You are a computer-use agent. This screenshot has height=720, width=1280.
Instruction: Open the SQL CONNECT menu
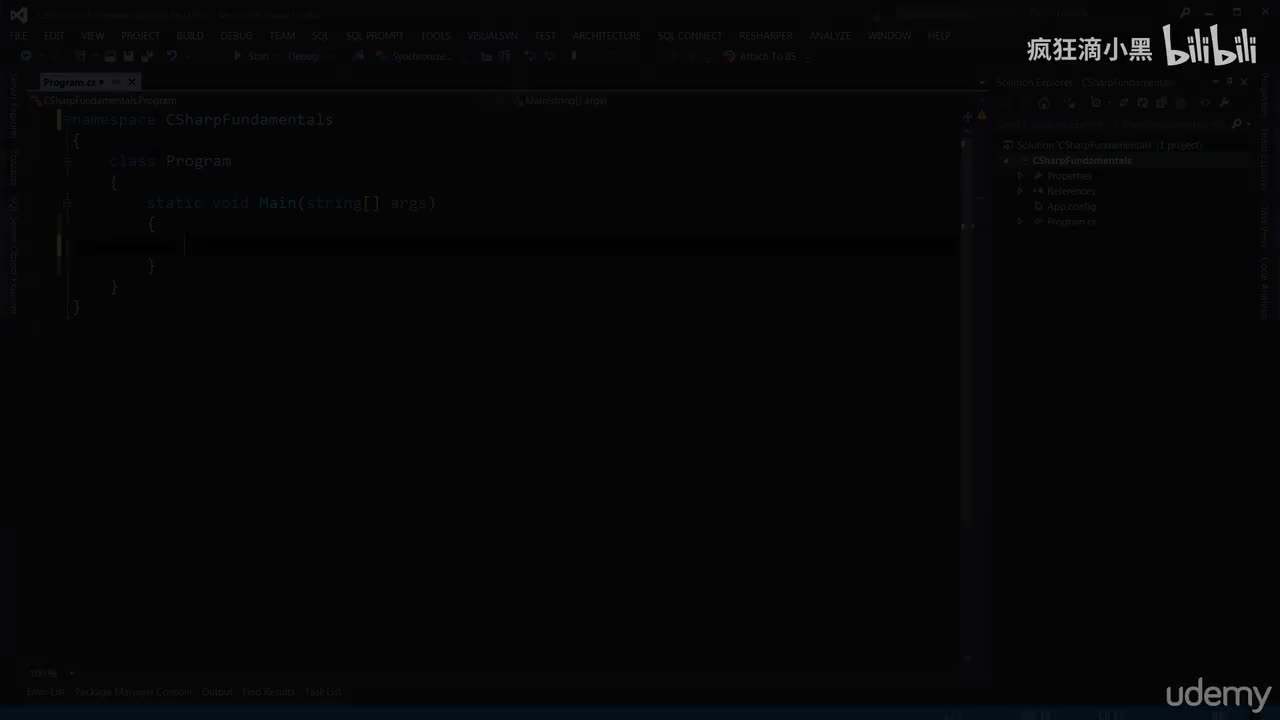coord(690,36)
